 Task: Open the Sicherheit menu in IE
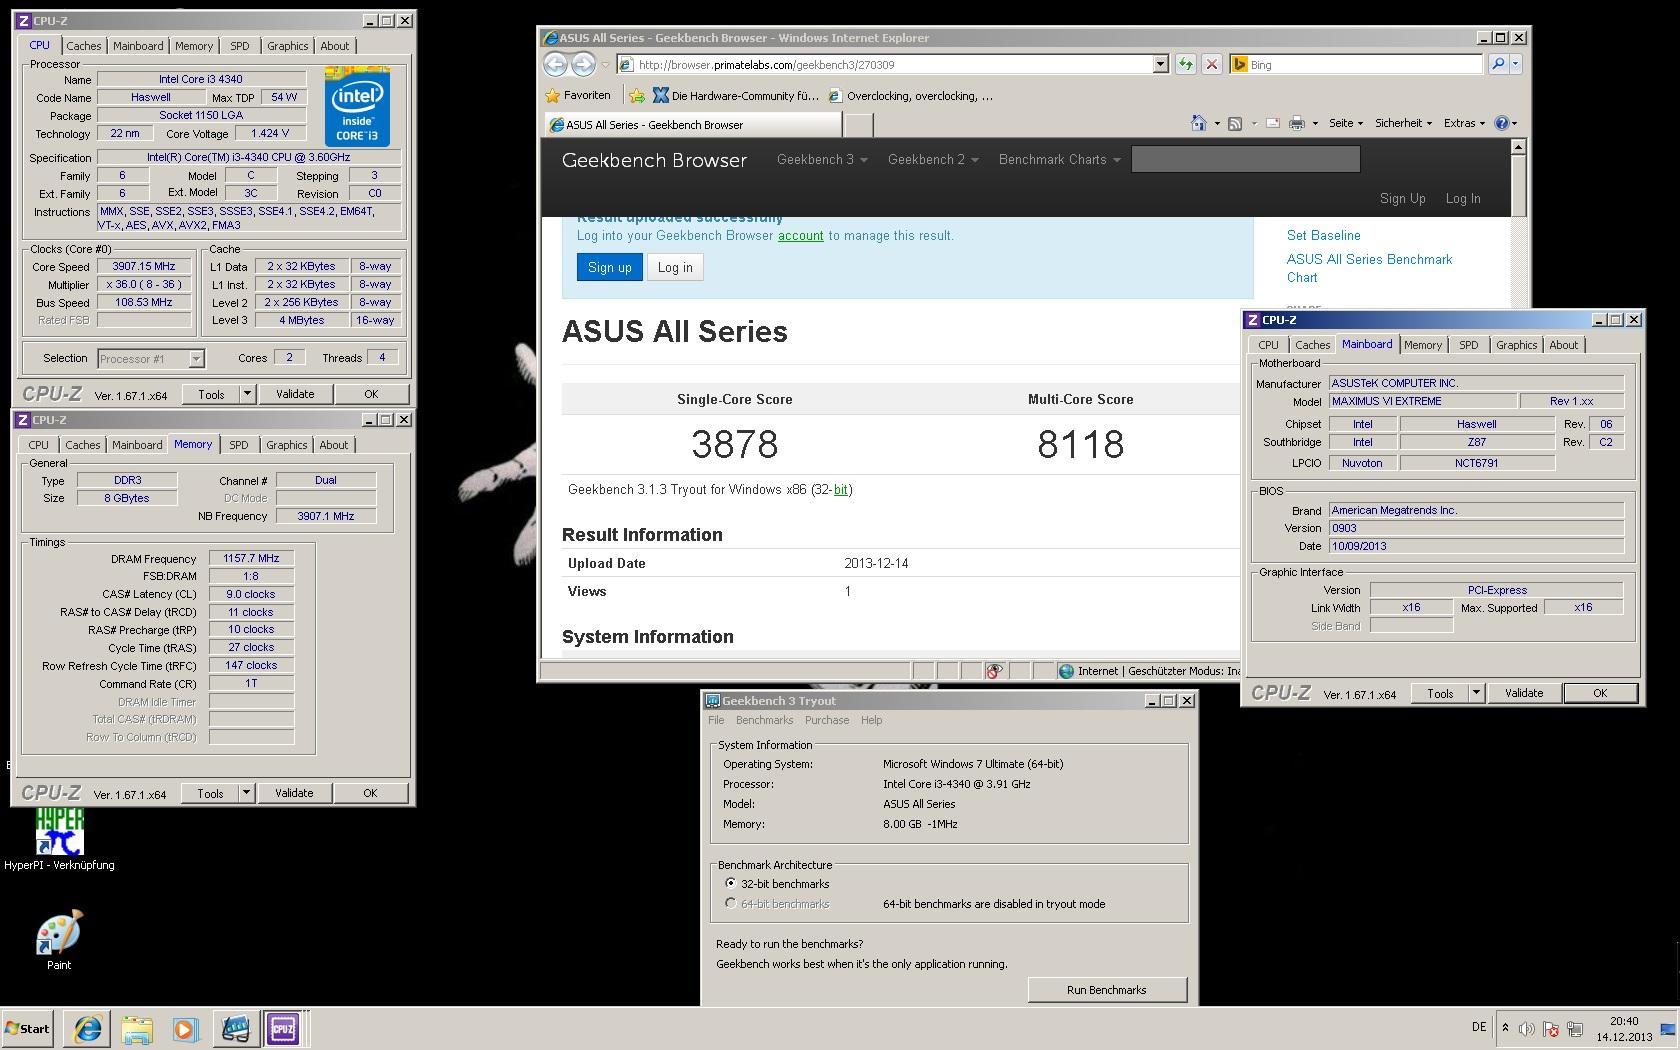1403,123
